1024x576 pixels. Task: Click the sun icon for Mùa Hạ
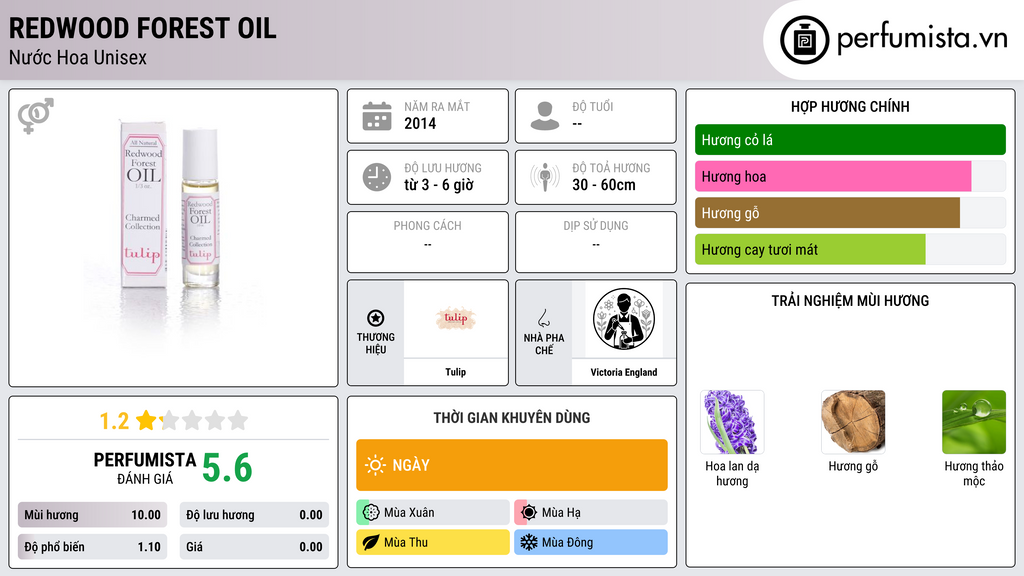529,512
